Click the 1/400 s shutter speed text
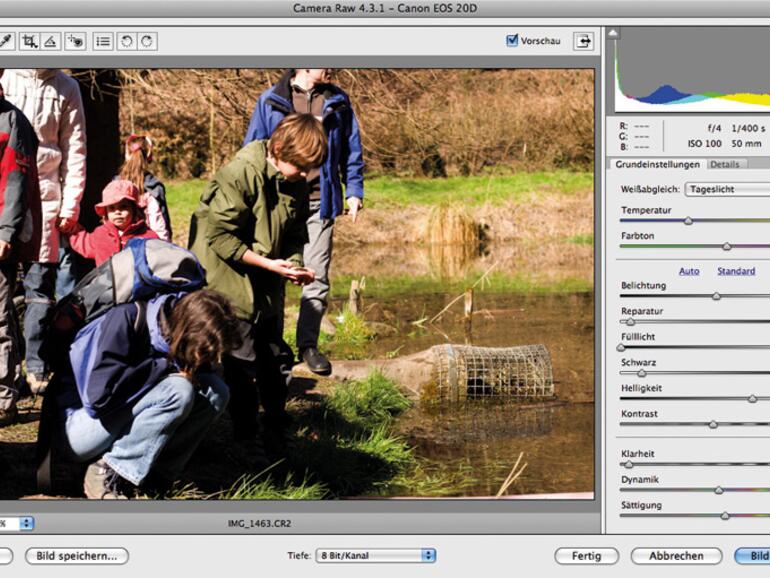Screen dimensions: 770x578 (x=748, y=129)
